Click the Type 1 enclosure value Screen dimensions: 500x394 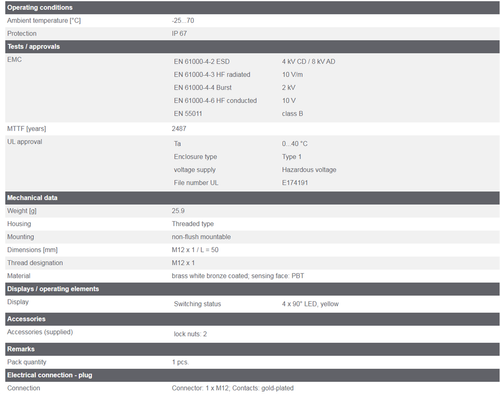coord(292,157)
